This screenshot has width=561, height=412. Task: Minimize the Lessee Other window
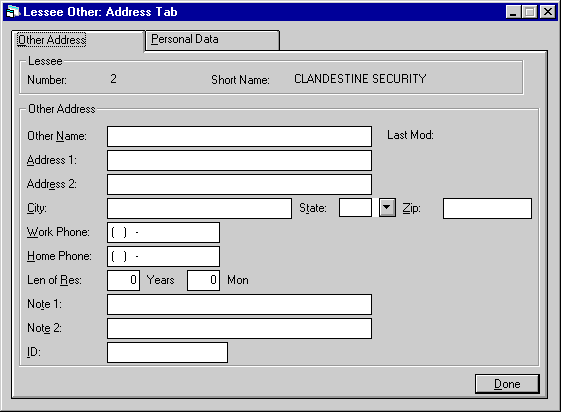pyautogui.click(x=513, y=12)
